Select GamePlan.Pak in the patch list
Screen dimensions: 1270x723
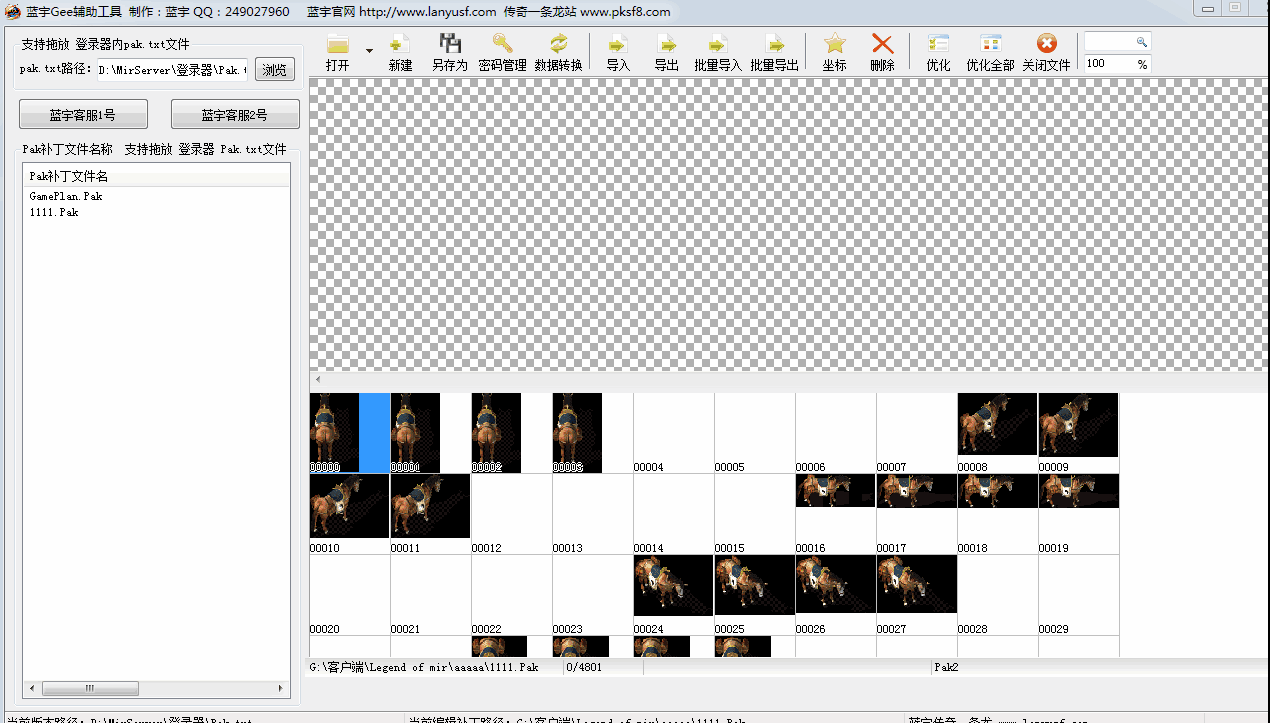point(66,196)
